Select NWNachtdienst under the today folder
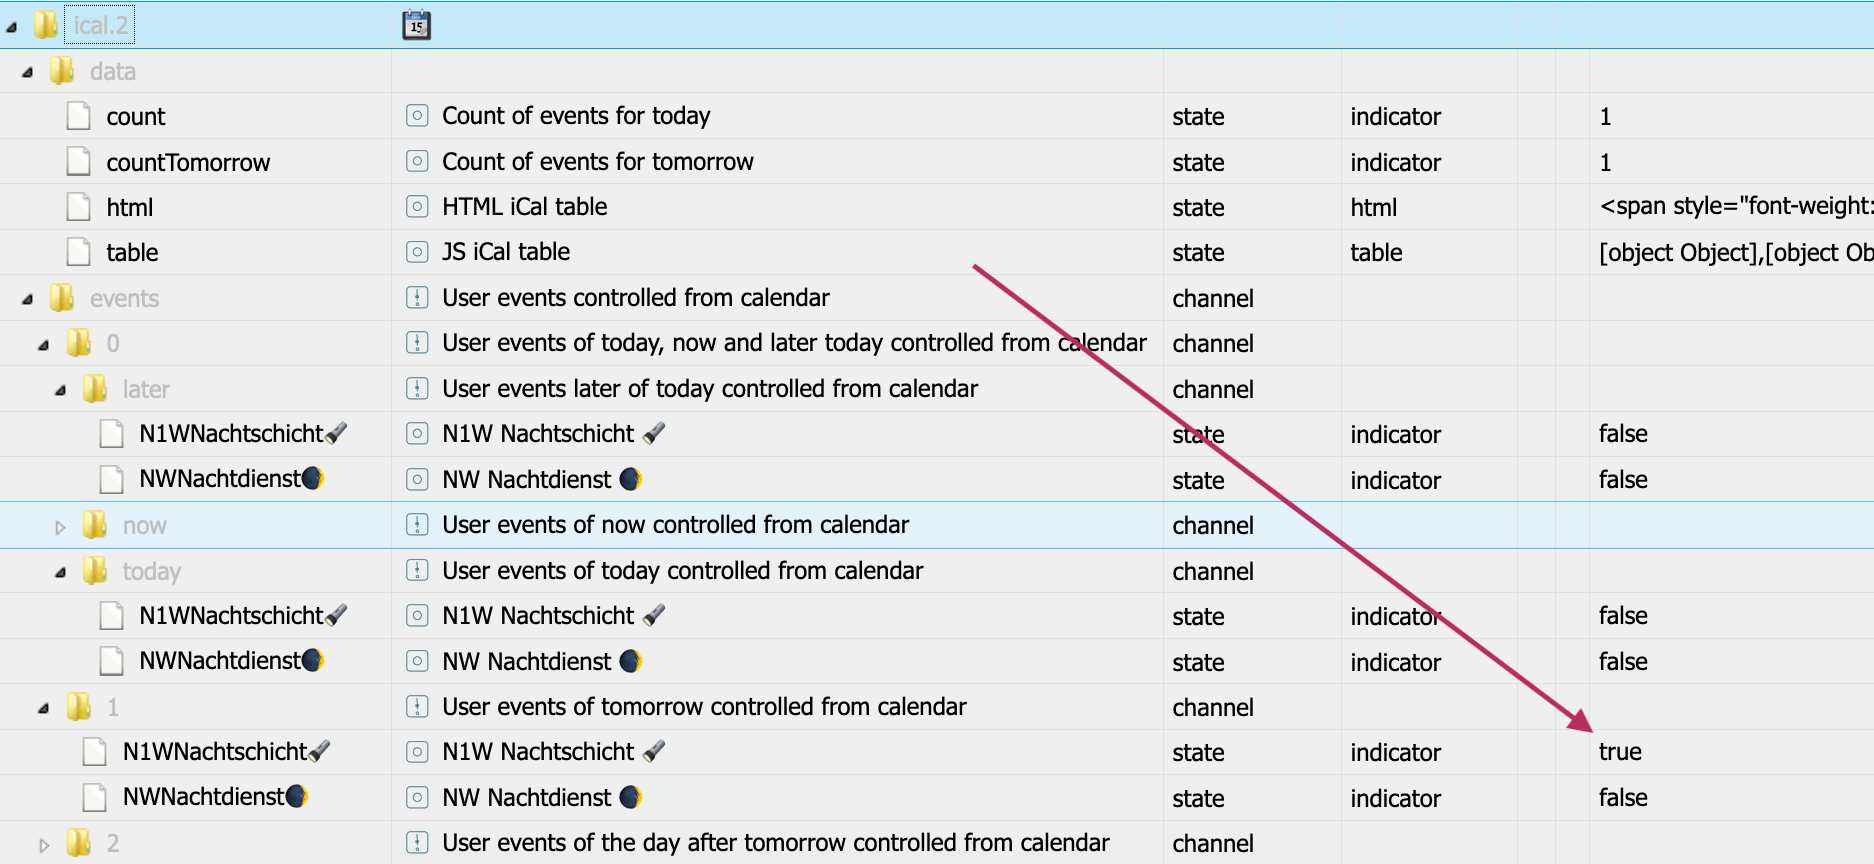Image resolution: width=1874 pixels, height=864 pixels. [x=231, y=661]
